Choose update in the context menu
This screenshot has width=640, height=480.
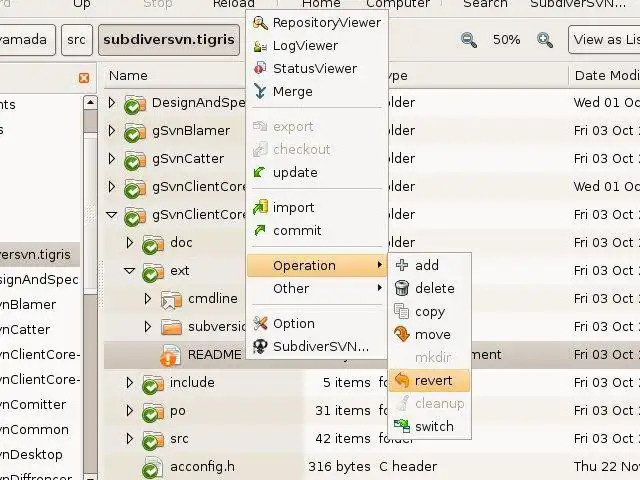click(317, 173)
